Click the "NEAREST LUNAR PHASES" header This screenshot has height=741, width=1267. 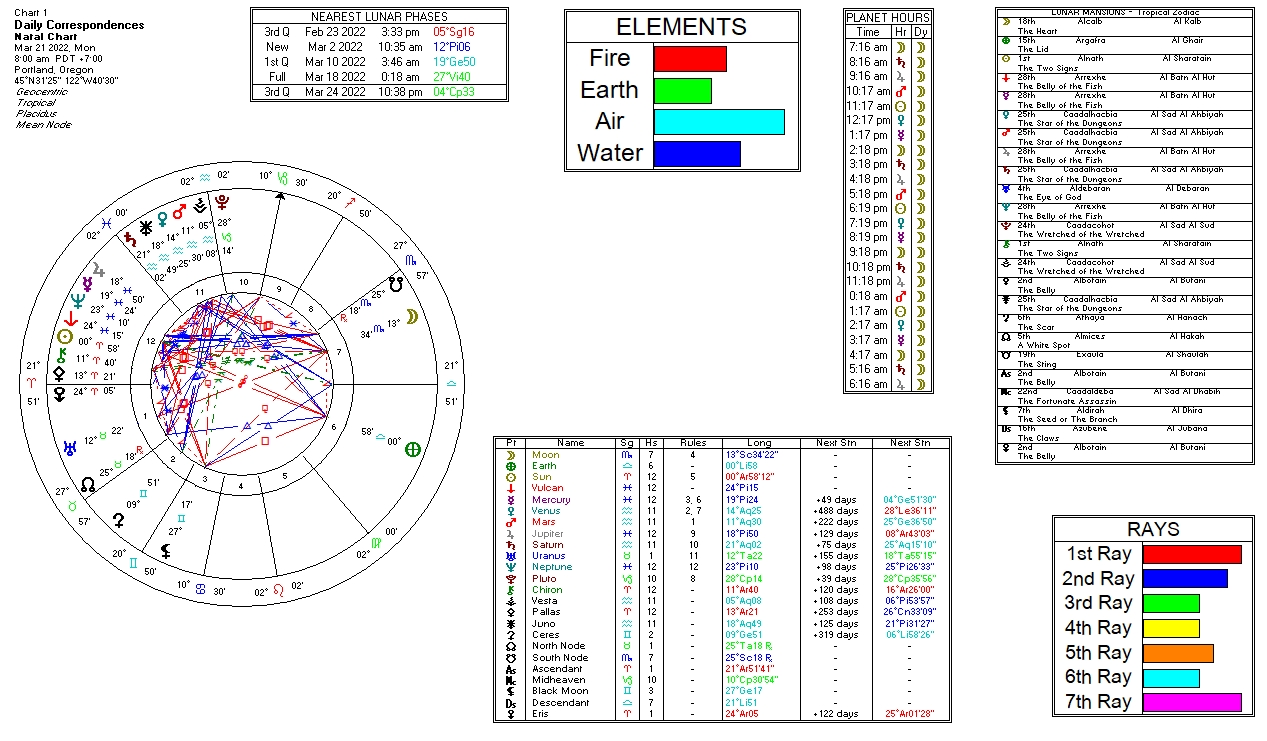[379, 17]
